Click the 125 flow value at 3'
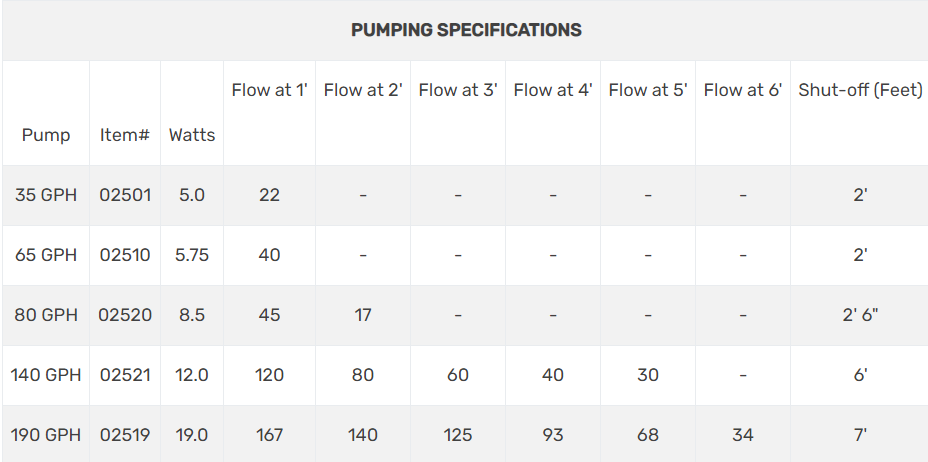 [x=457, y=435]
